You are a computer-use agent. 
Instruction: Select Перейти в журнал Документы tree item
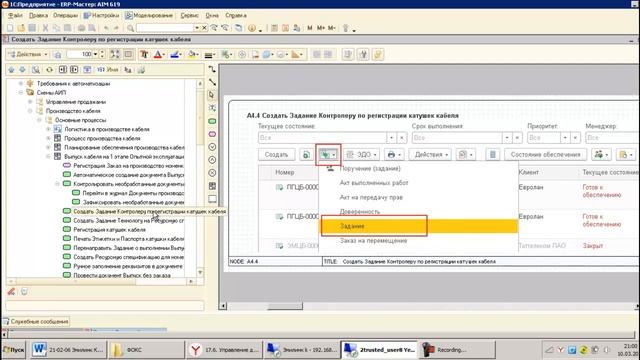click(133, 193)
